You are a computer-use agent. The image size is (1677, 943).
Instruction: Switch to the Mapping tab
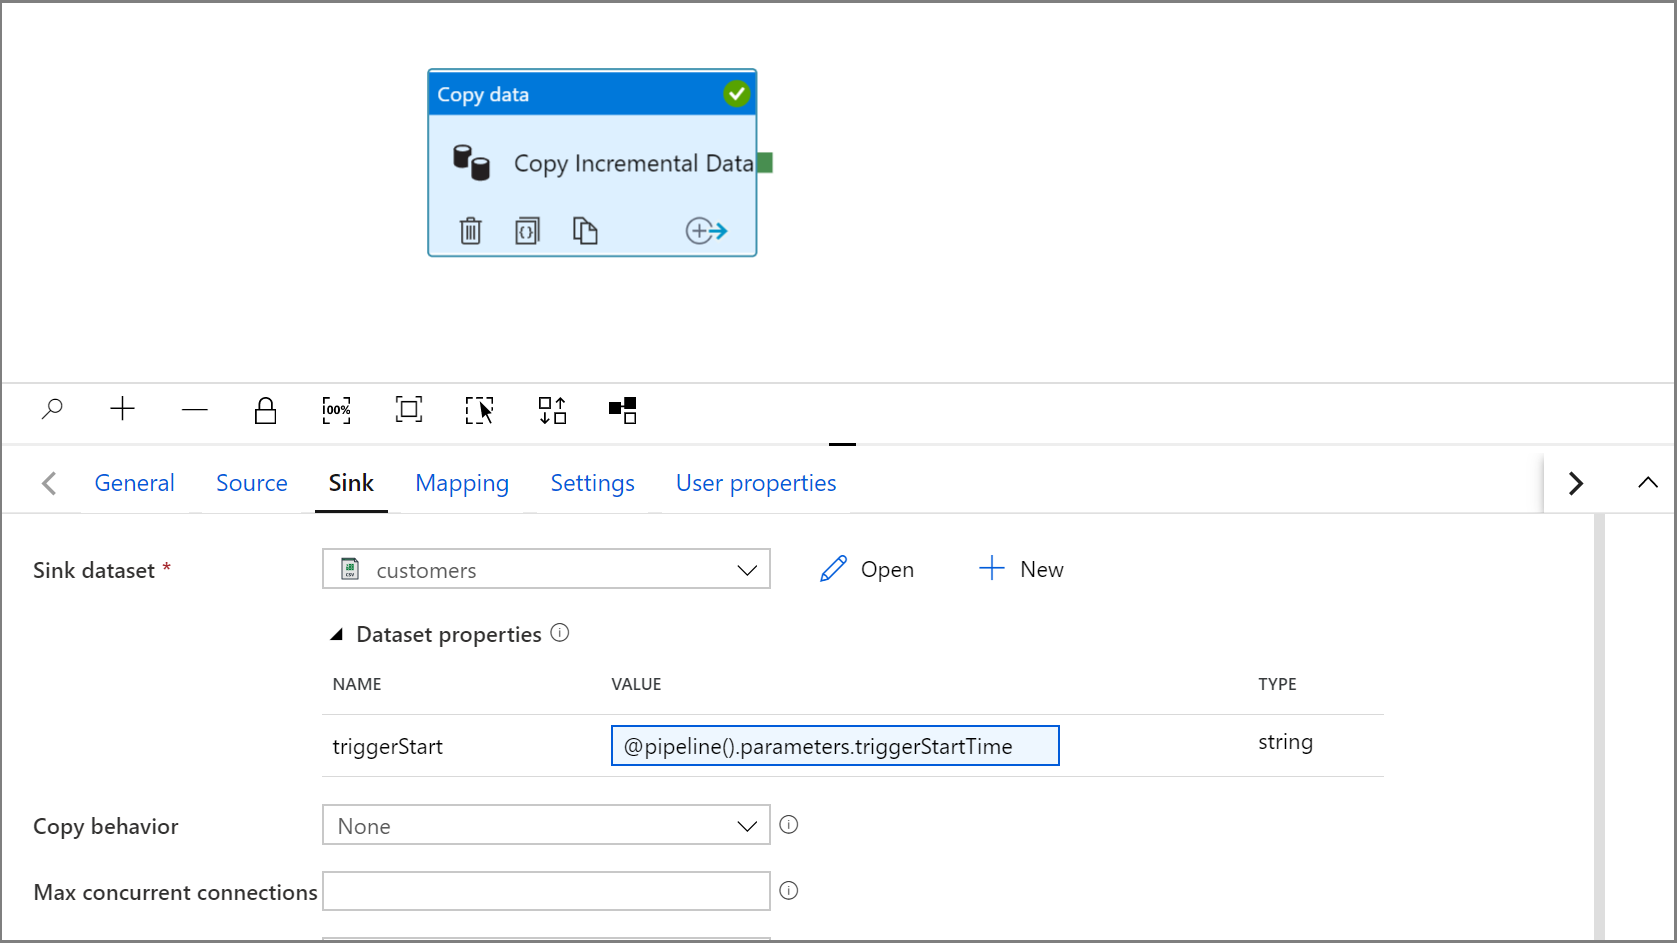462,483
